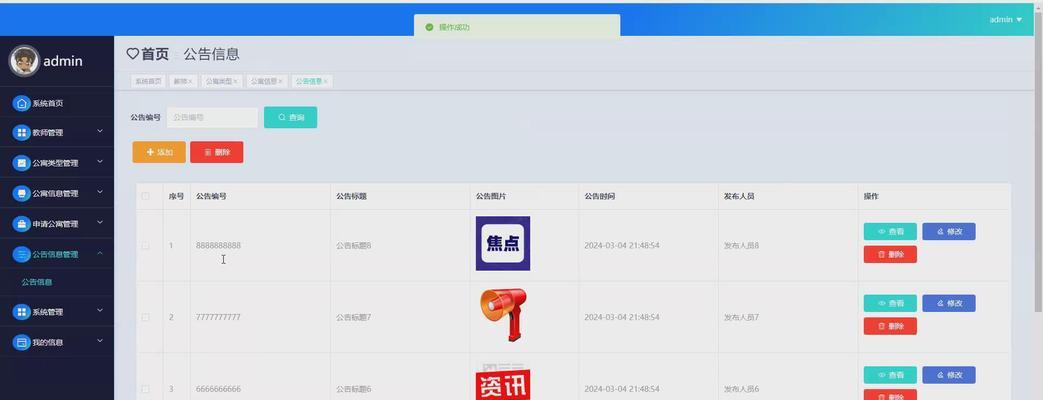Screen dimensions: 1043x400
Task: Switch to the 系统首页 tab
Action: pyautogui.click(x=148, y=81)
